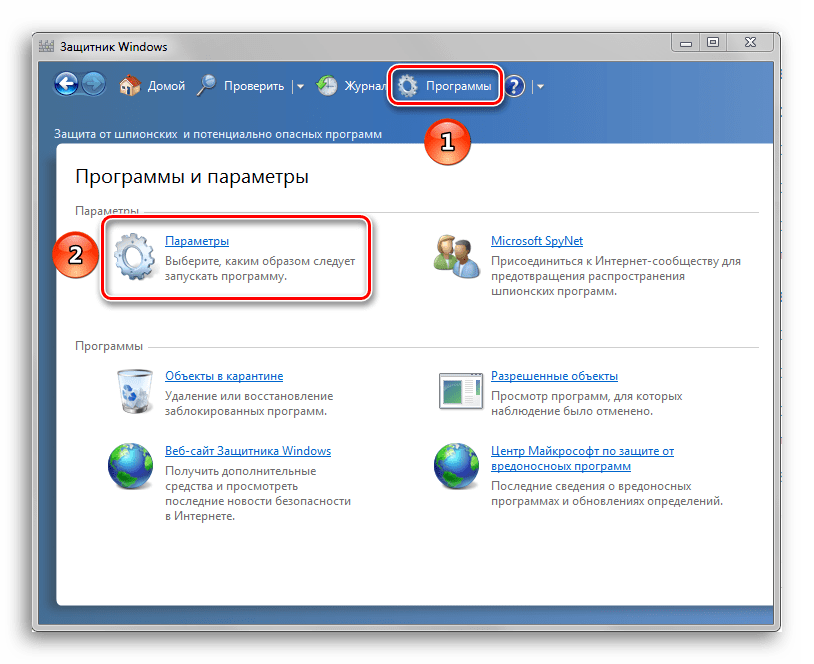Click the Microsoft SpyNet people icon
This screenshot has width=814, height=664.
pyautogui.click(x=456, y=256)
